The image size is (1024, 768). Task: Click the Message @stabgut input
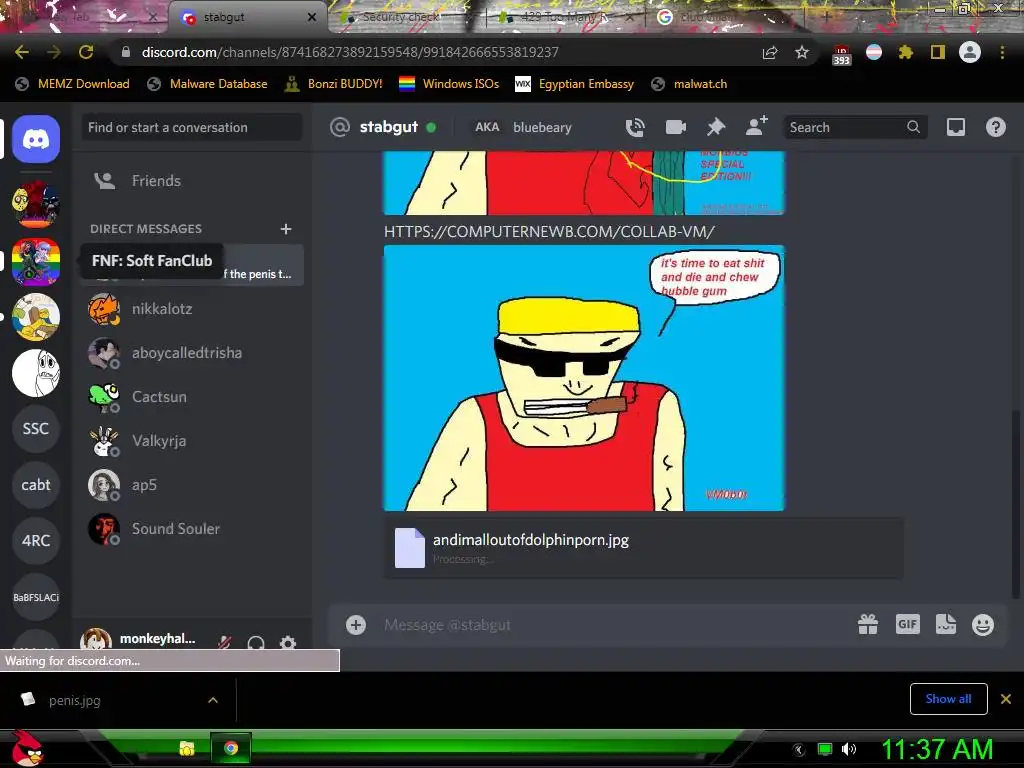tap(614, 625)
